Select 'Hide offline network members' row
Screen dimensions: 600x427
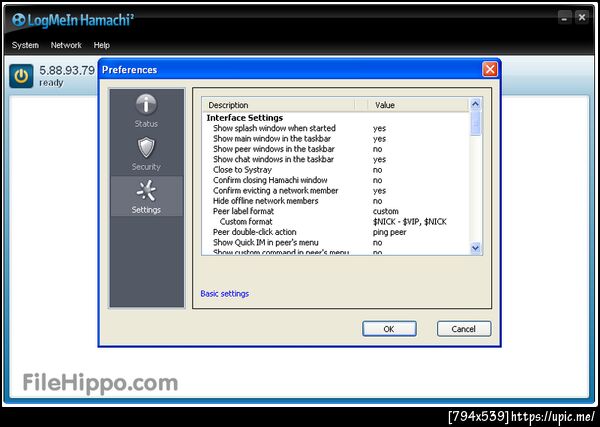[336, 201]
